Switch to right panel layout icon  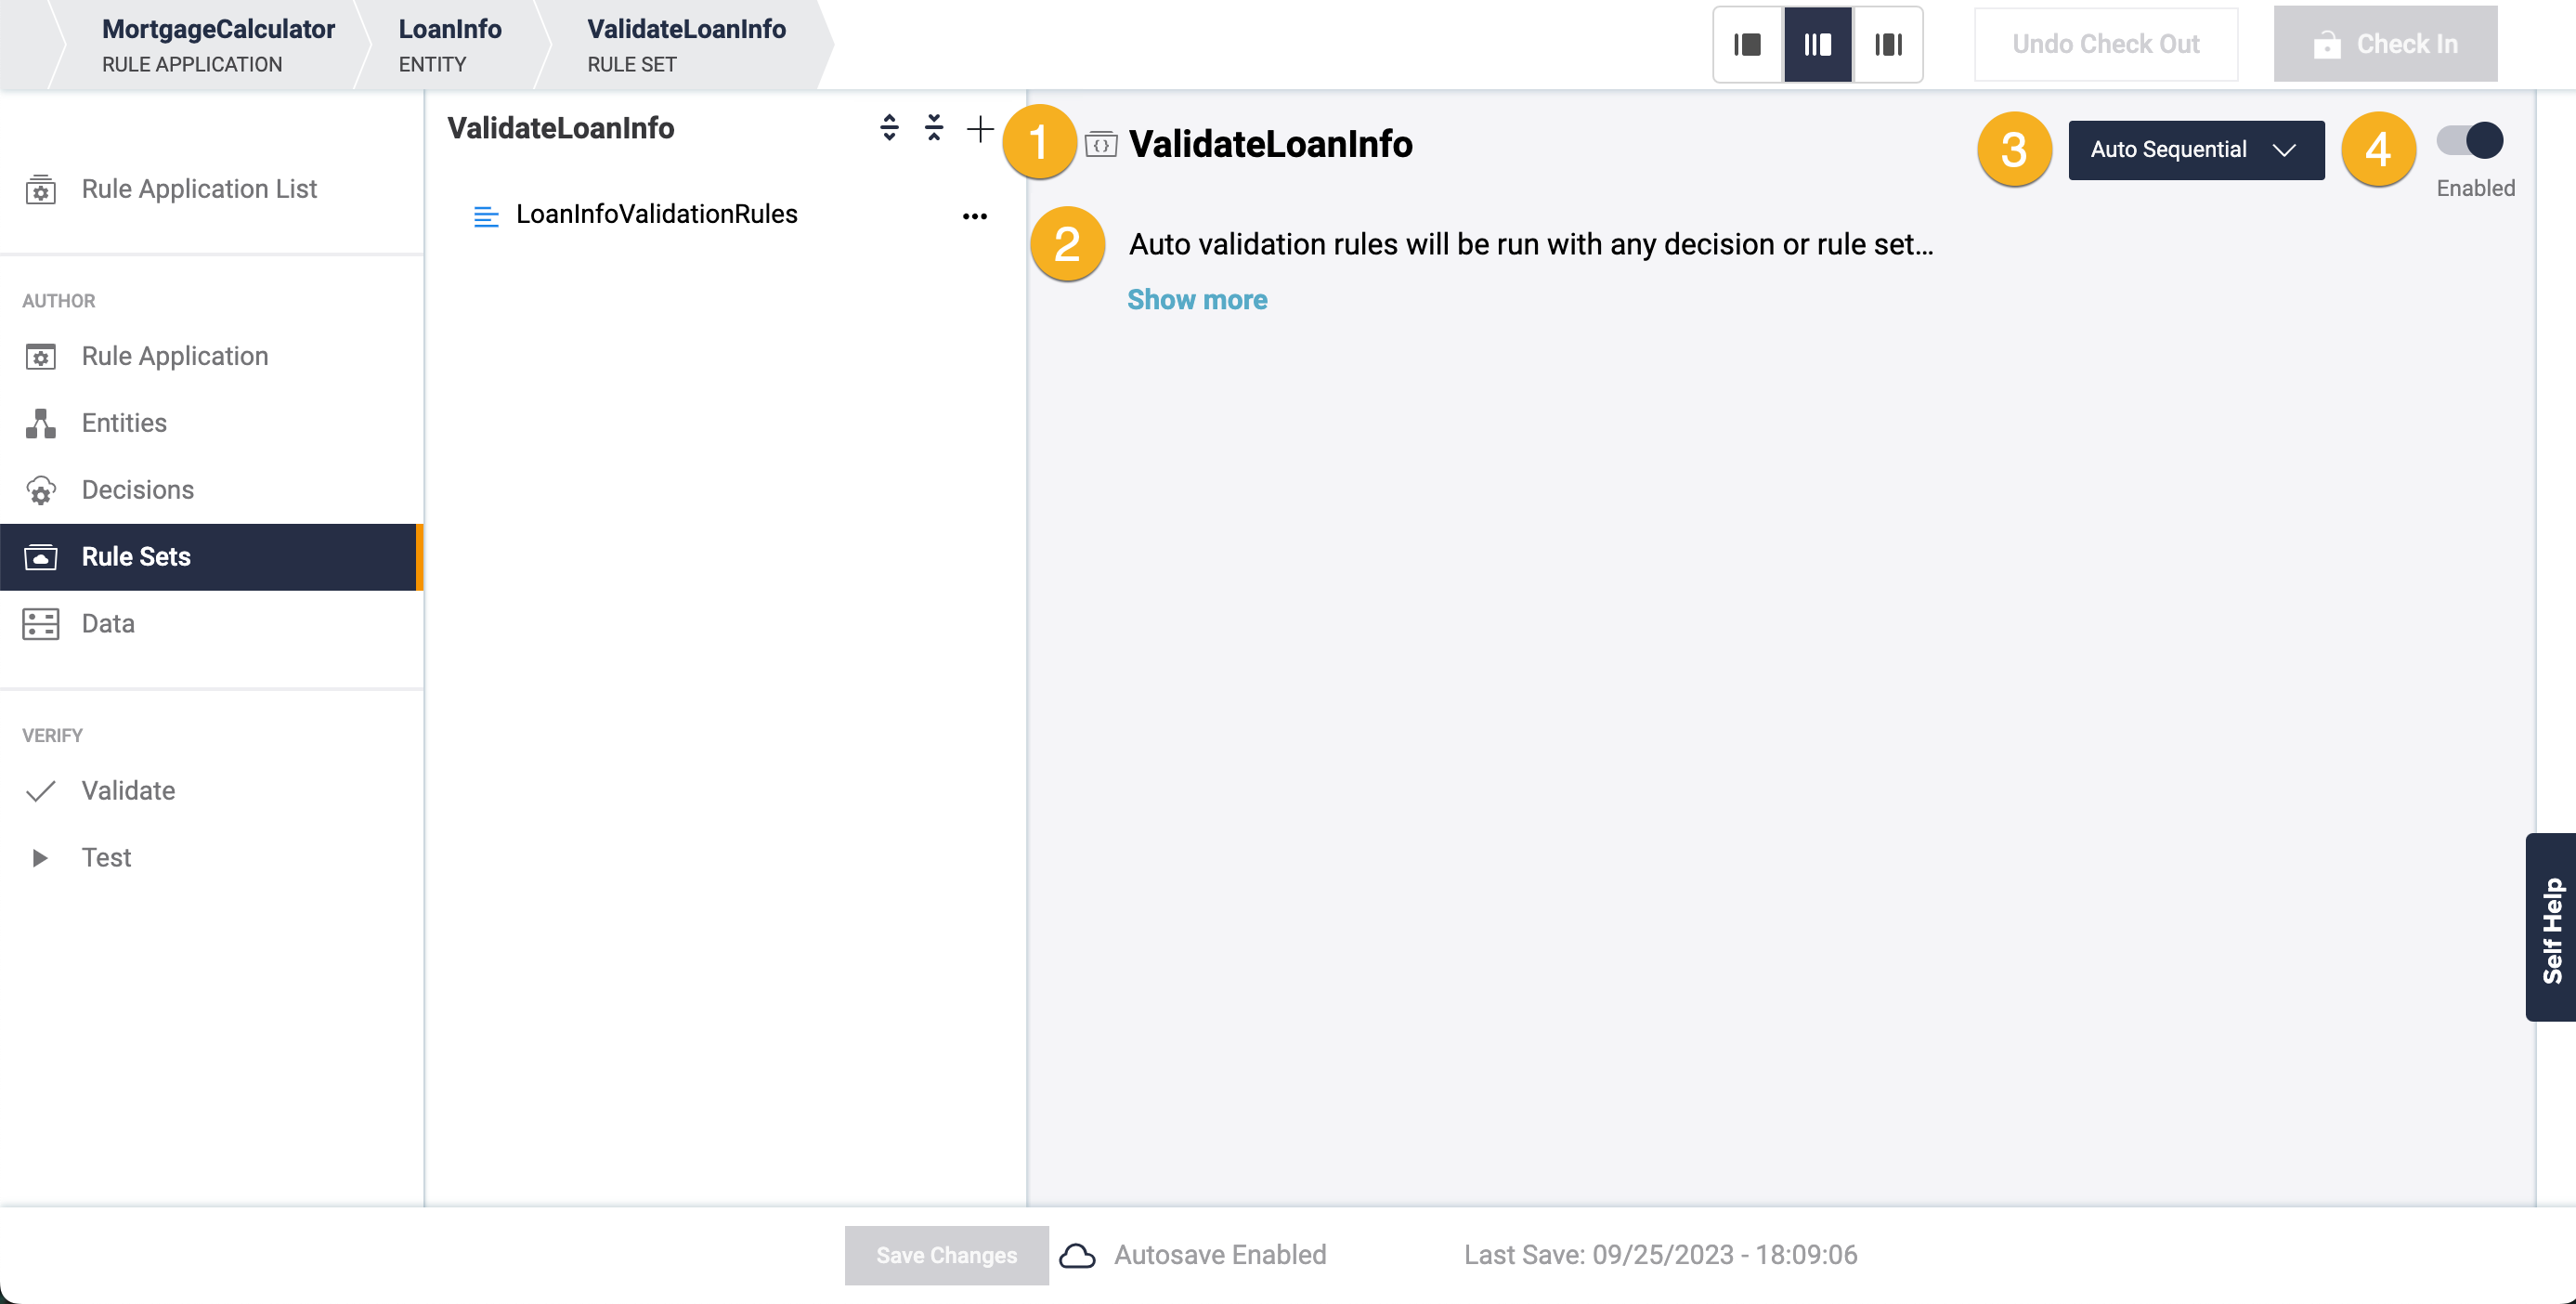point(1888,44)
